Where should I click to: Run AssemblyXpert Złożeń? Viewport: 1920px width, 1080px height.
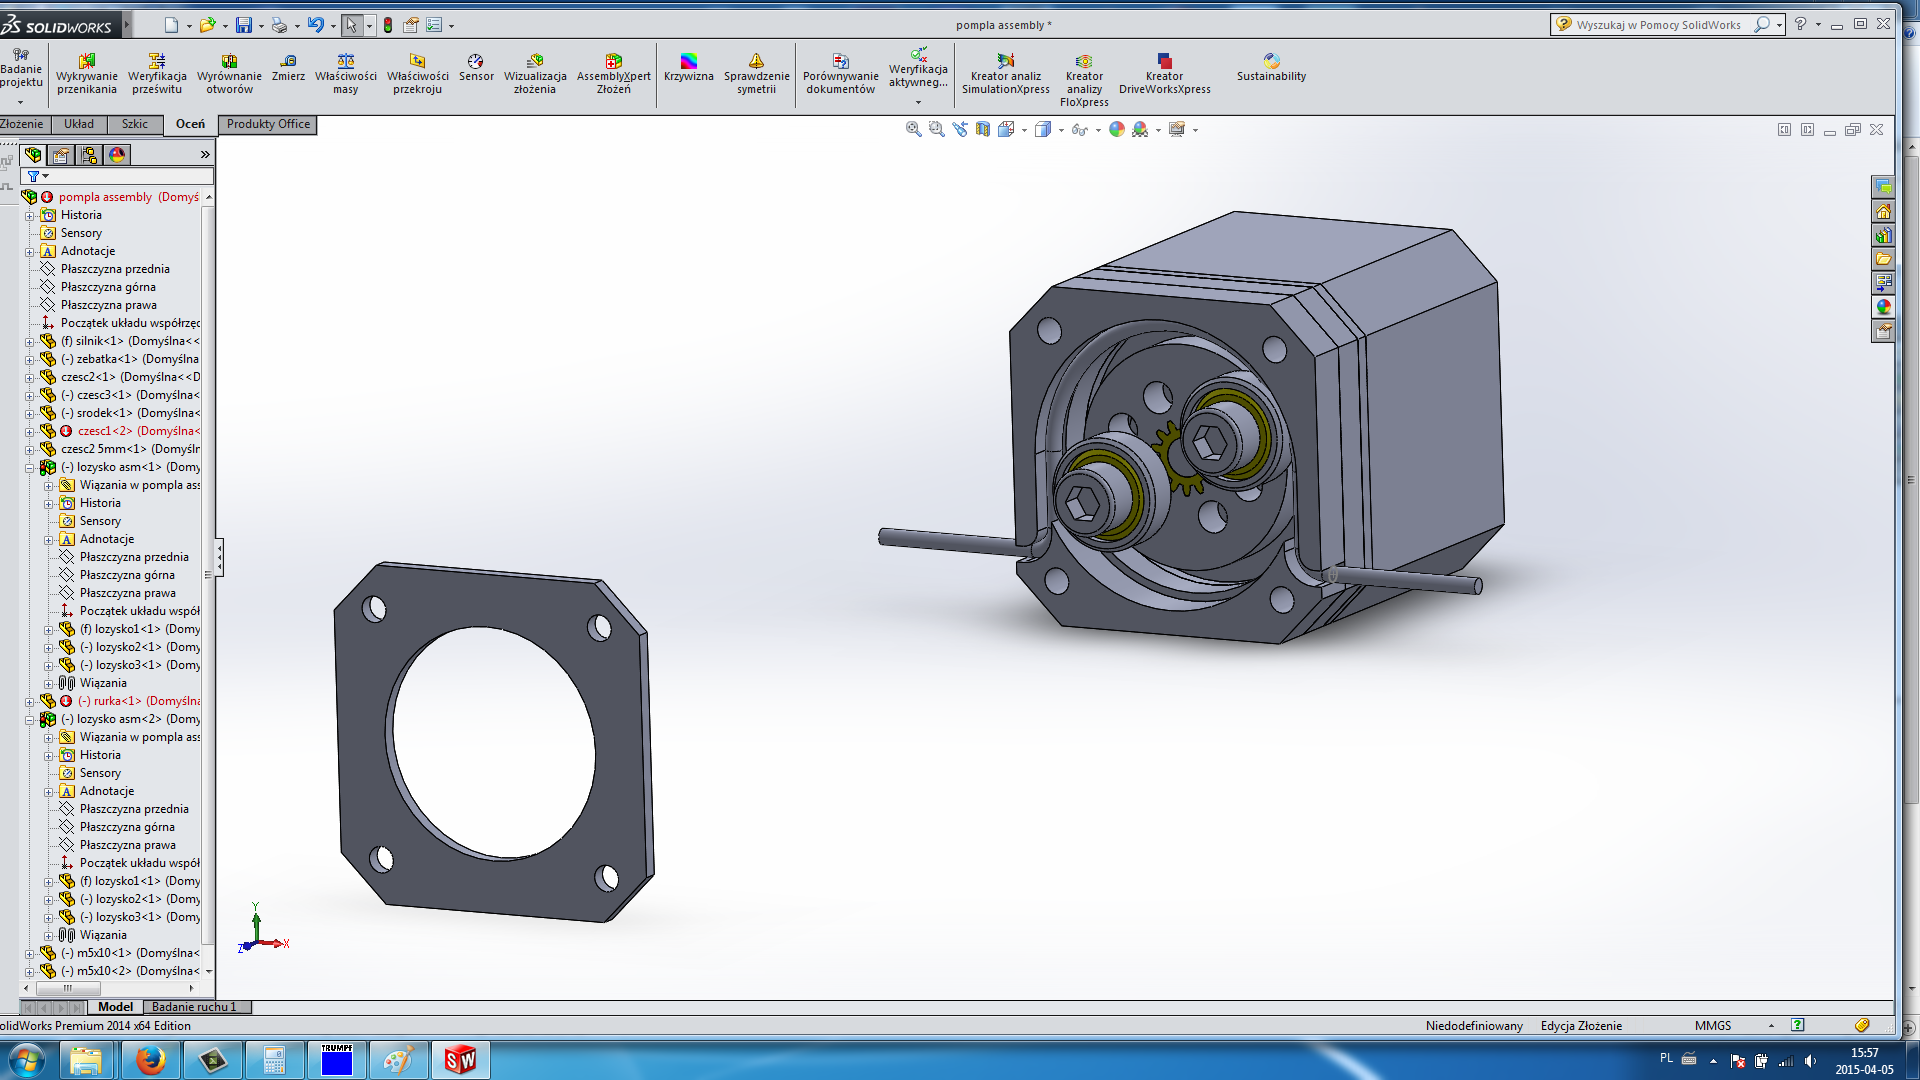(x=614, y=74)
